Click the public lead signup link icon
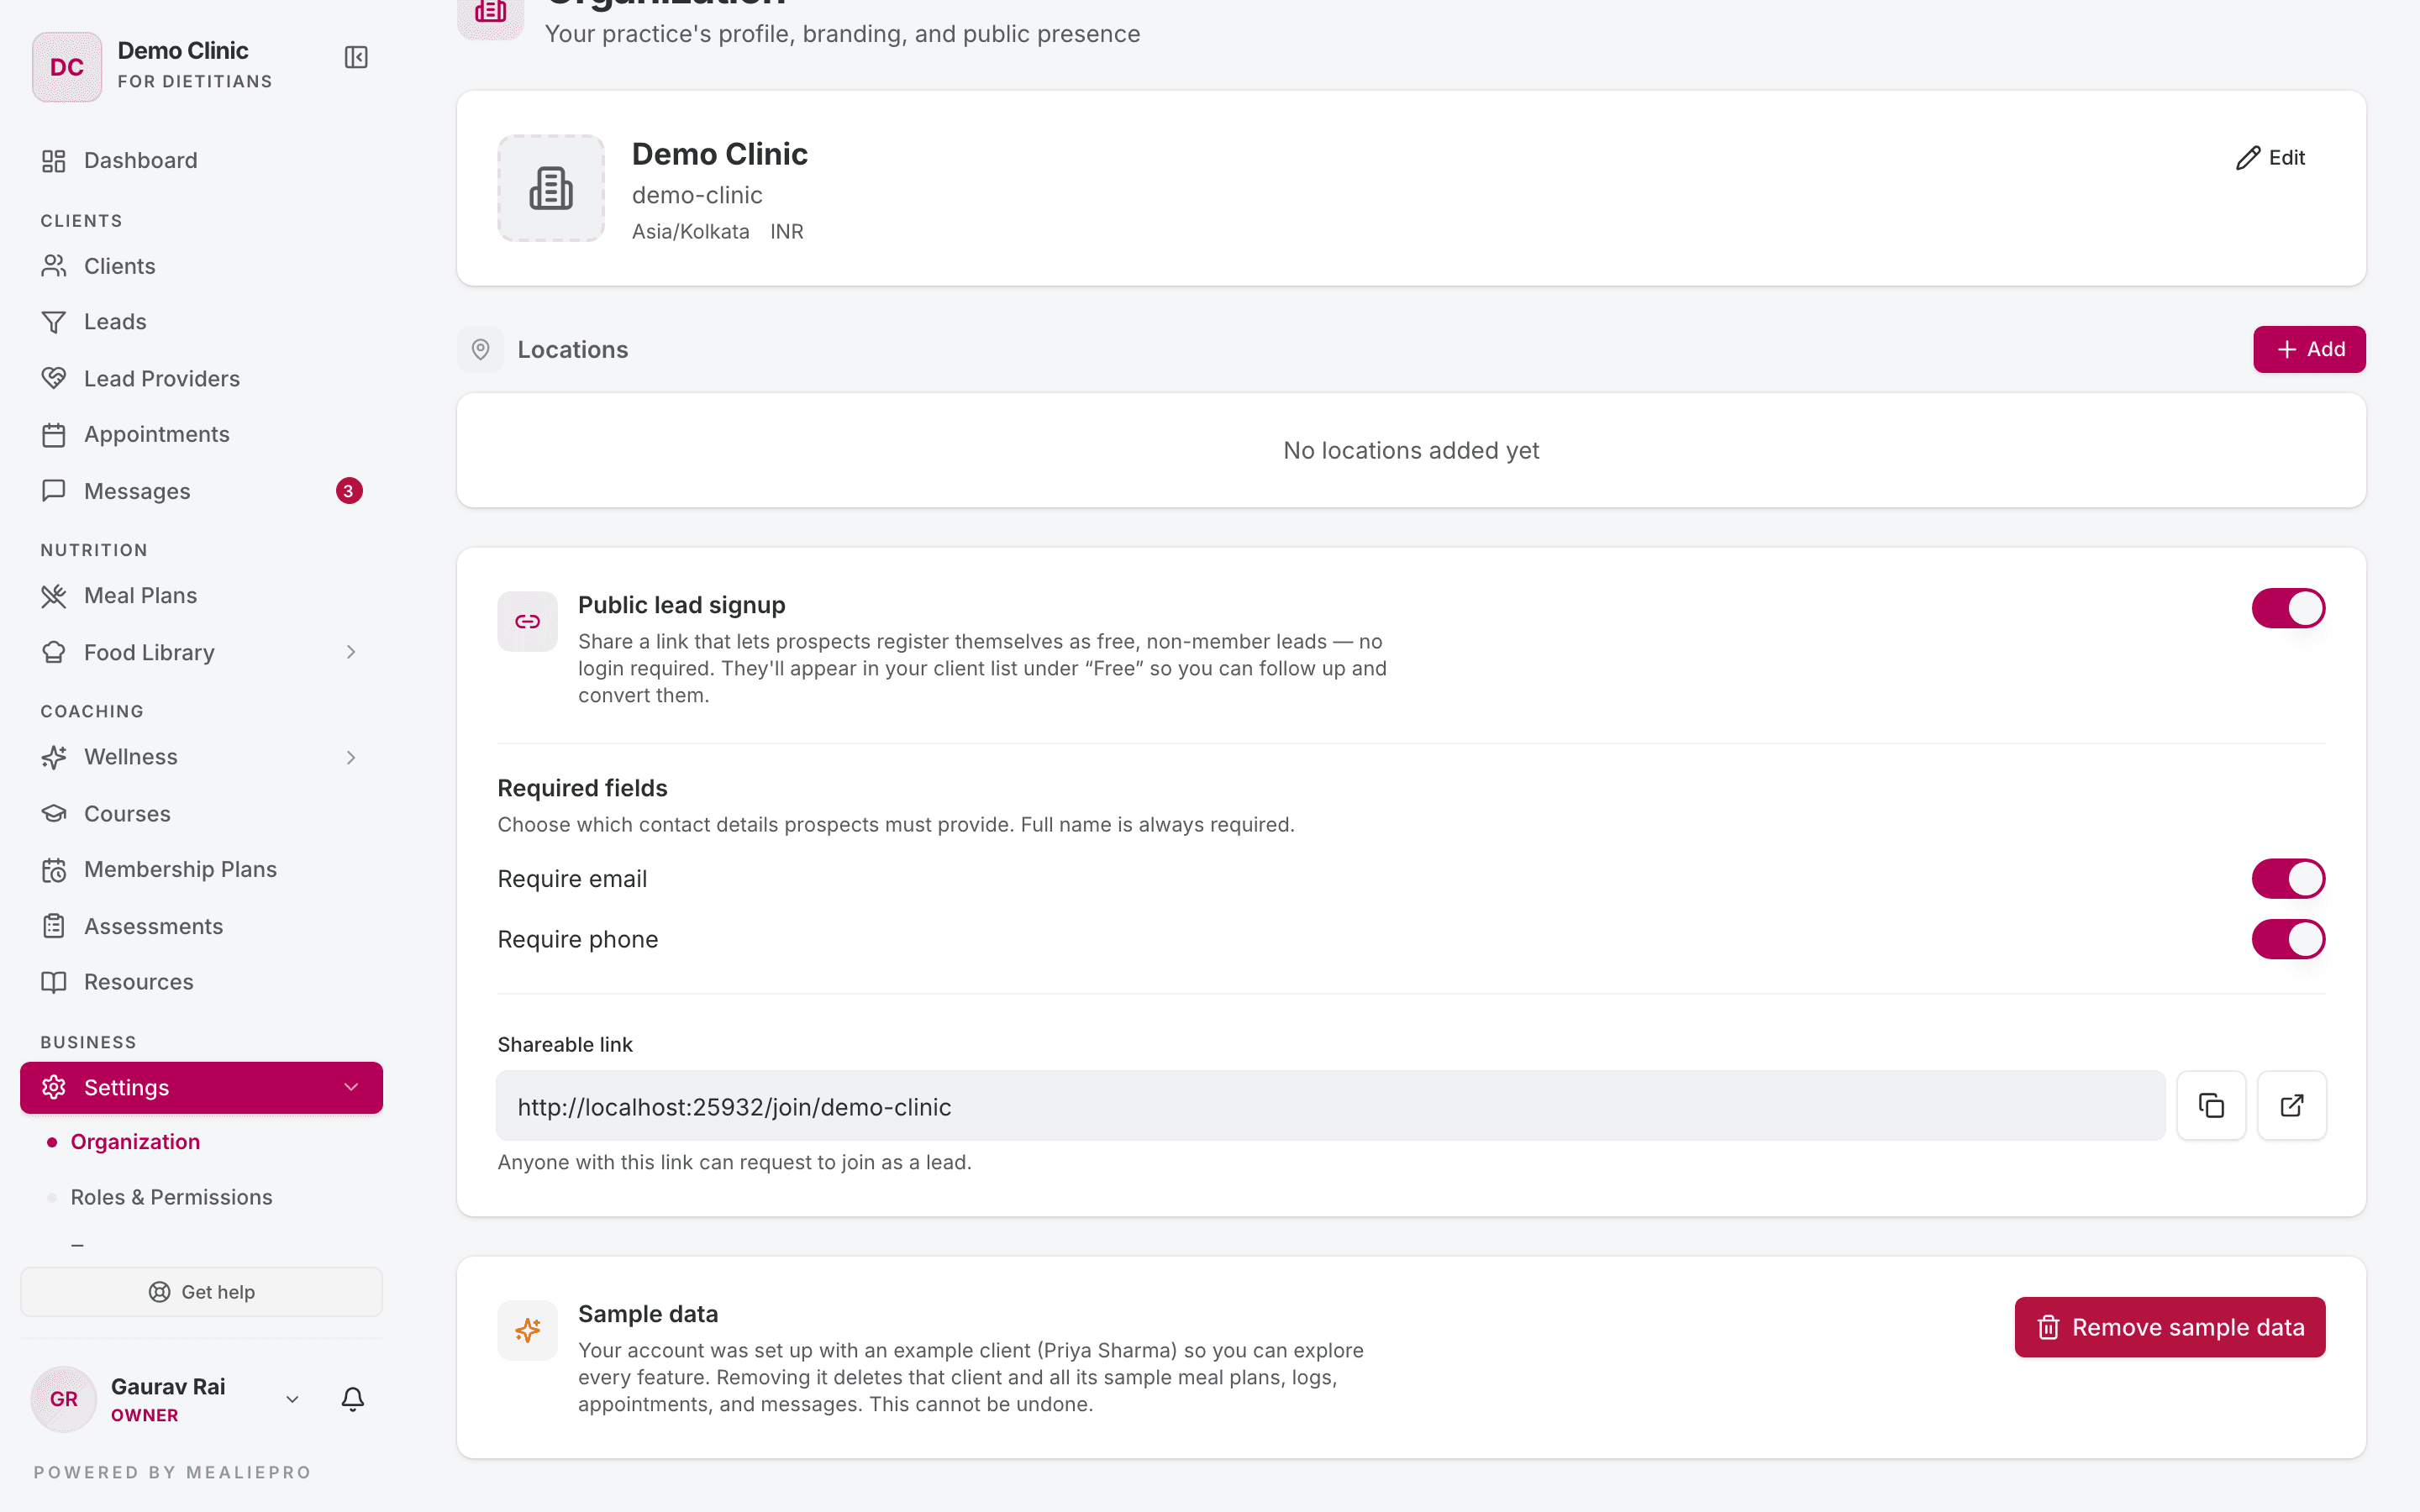This screenshot has width=2420, height=1512. (528, 621)
